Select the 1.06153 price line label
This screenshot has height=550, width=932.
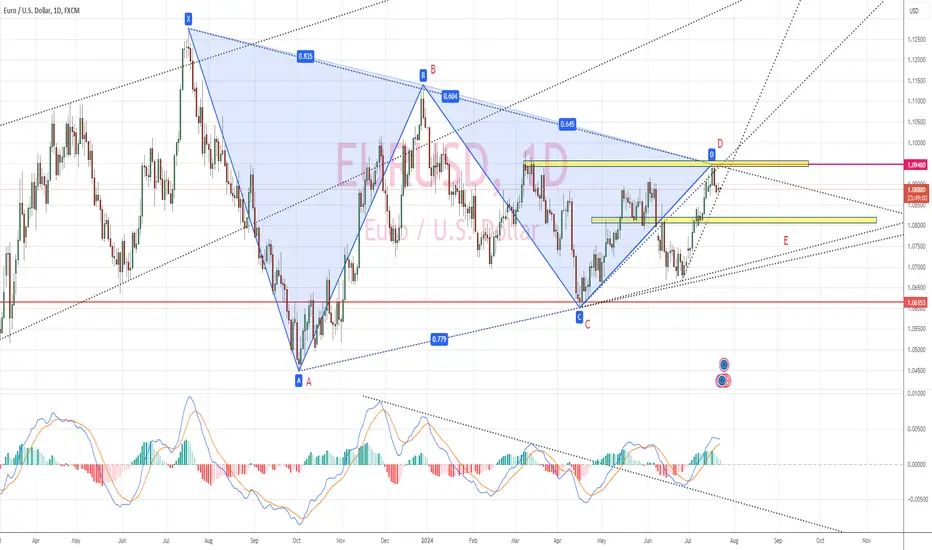(x=915, y=303)
